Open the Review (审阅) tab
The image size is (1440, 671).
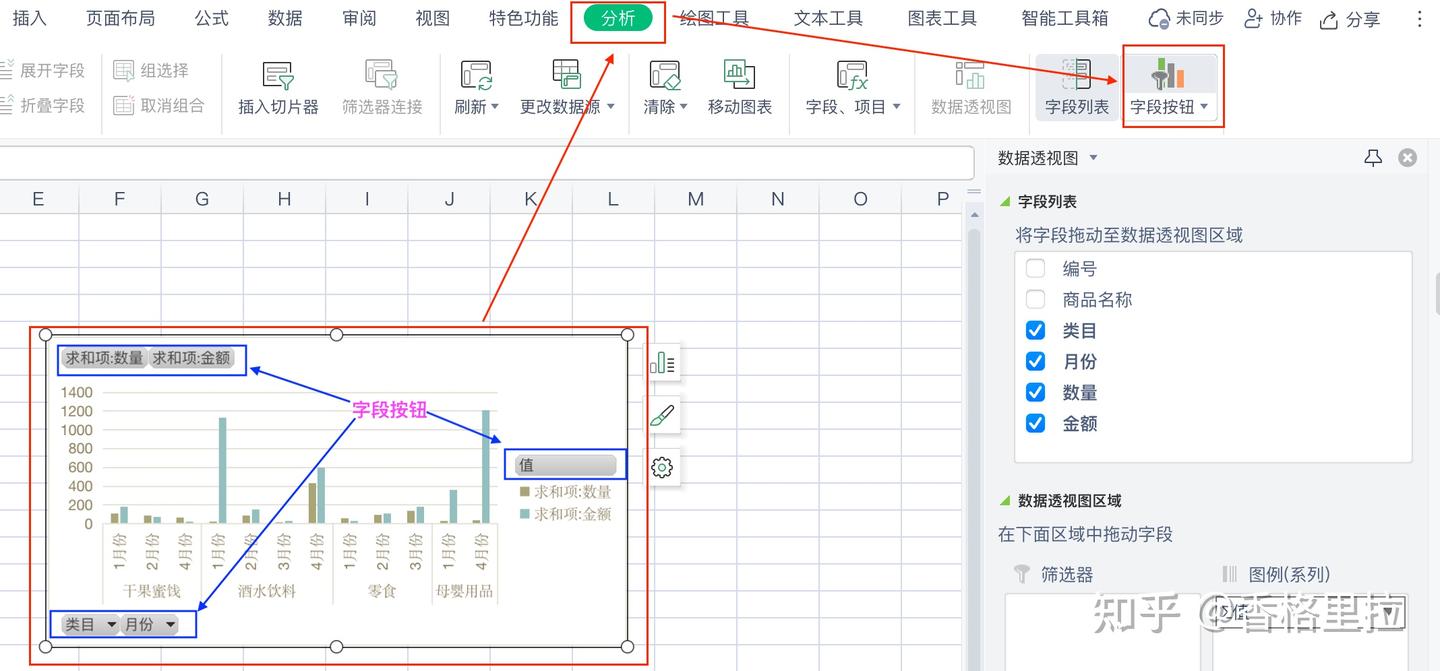pyautogui.click(x=359, y=18)
